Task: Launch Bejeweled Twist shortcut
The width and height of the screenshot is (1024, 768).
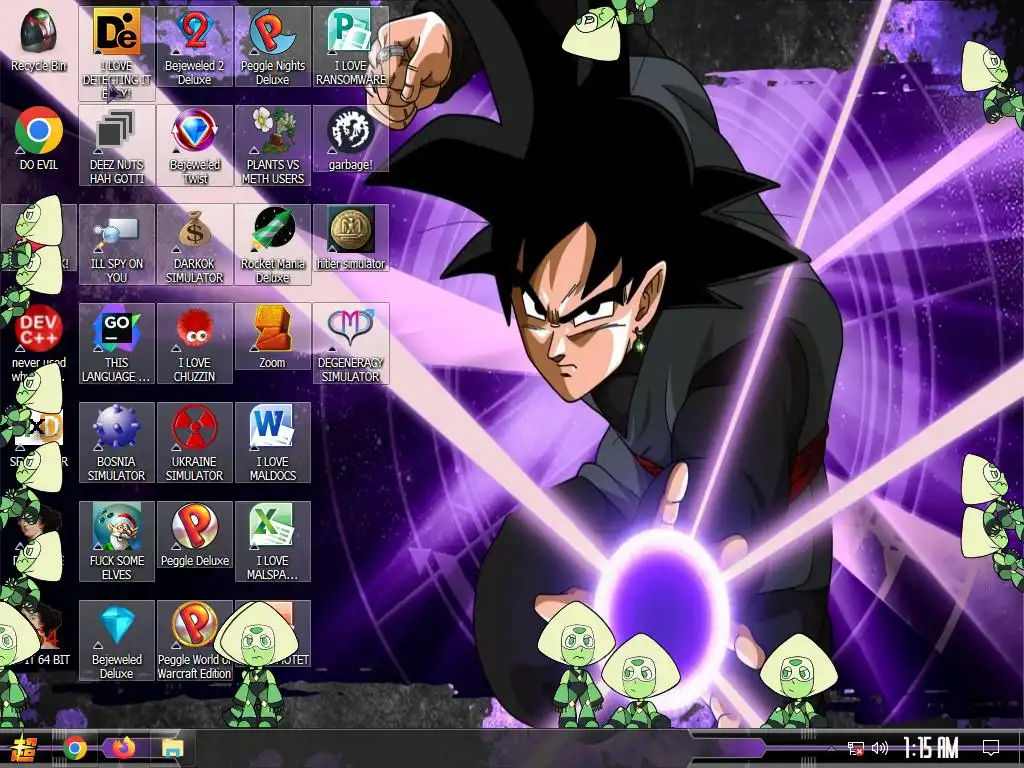Action: point(195,146)
